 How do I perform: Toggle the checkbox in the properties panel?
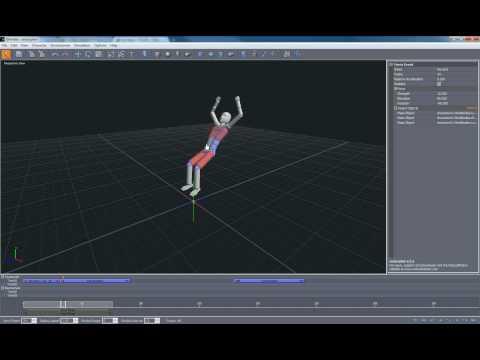439,84
